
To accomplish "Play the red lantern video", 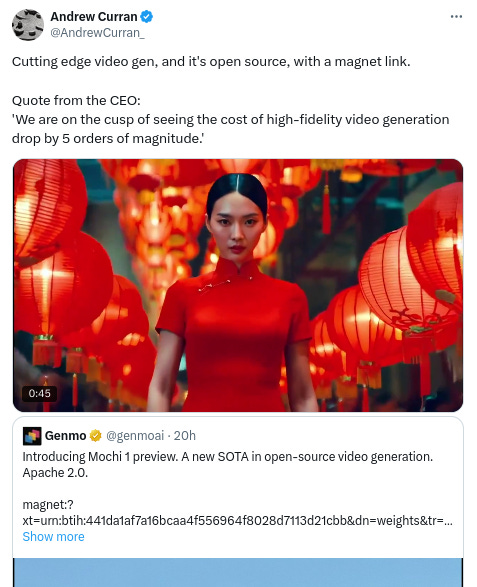I will (238, 285).
